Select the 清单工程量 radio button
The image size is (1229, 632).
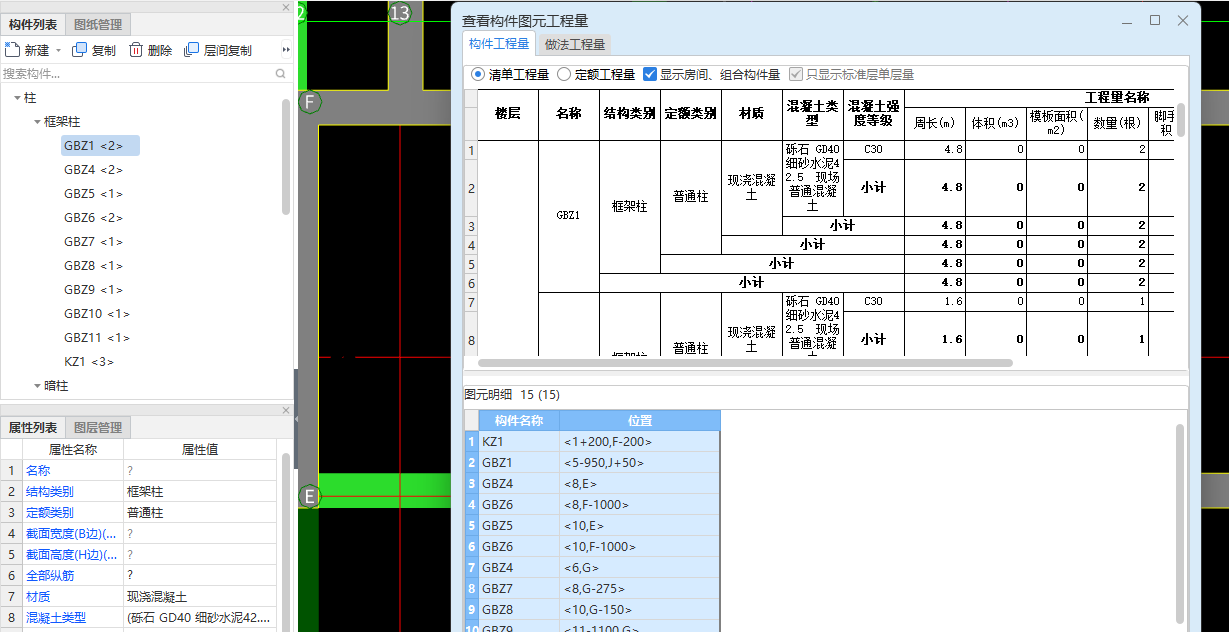[x=477, y=74]
